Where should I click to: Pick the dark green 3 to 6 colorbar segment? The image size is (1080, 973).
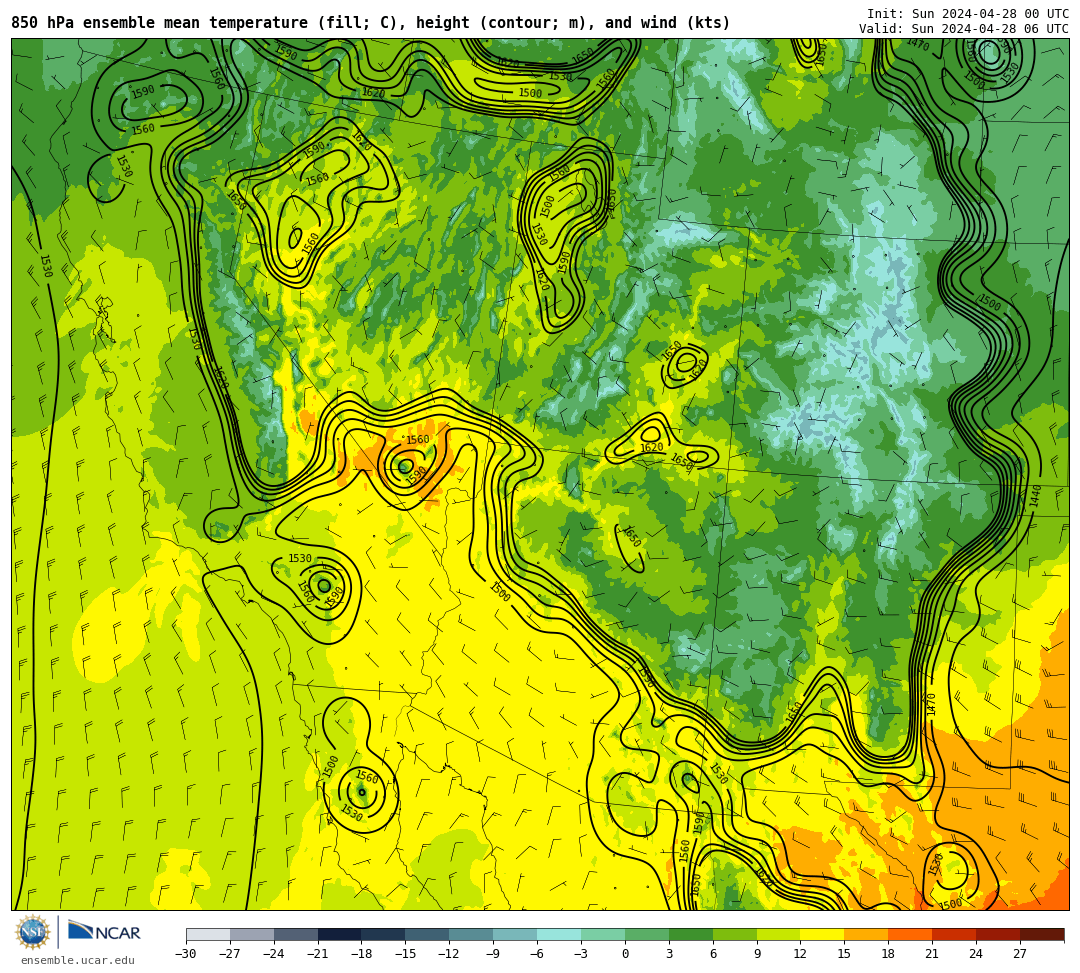pyautogui.click(x=691, y=934)
